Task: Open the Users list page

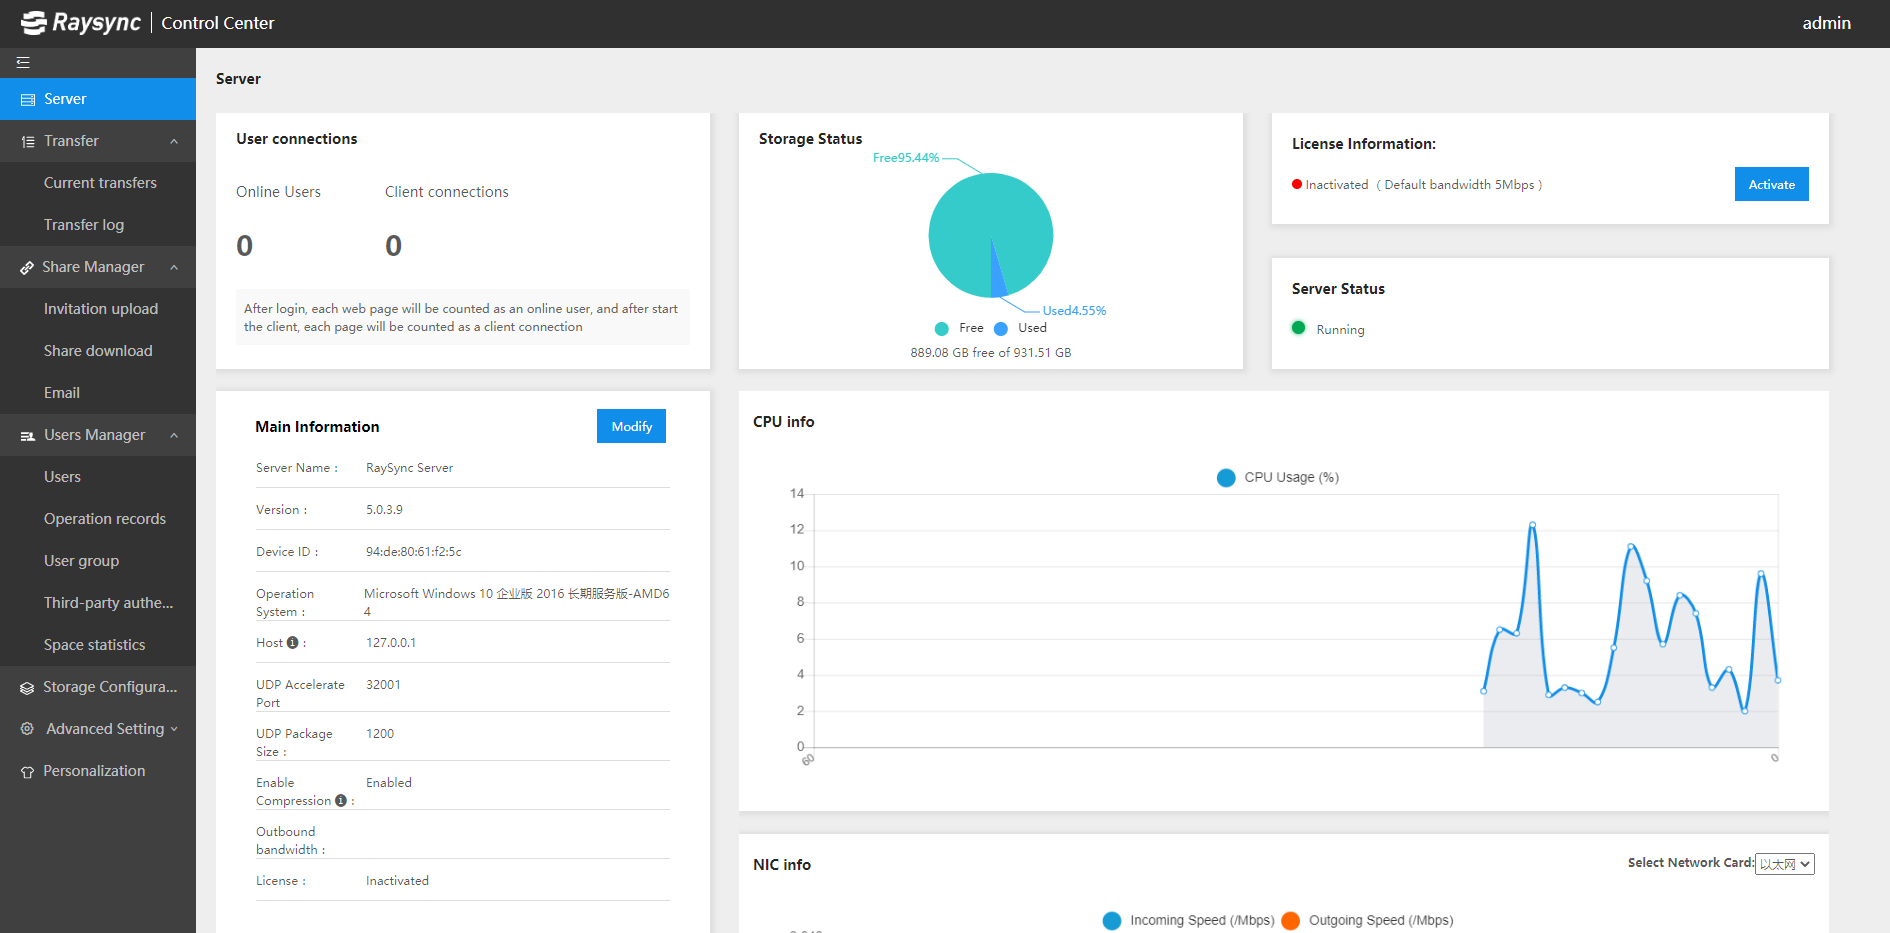Action: pyautogui.click(x=98, y=477)
